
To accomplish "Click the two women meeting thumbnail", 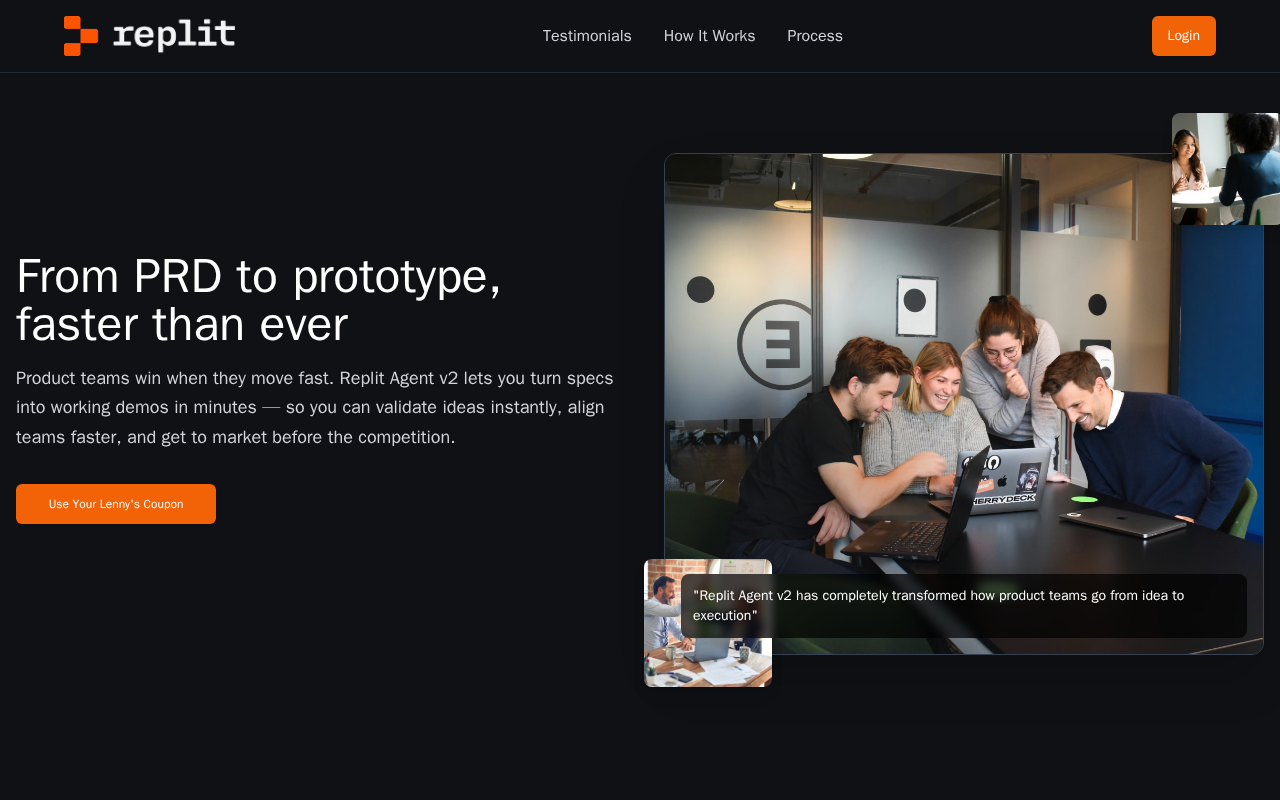I will [x=1226, y=169].
